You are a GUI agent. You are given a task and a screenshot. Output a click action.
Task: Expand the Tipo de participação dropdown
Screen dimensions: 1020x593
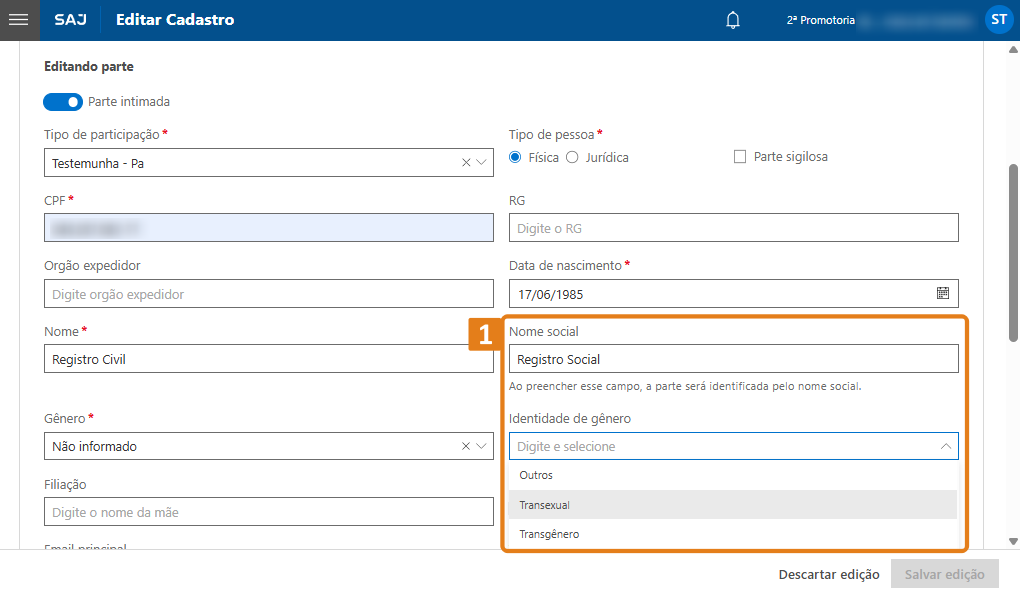click(x=482, y=163)
